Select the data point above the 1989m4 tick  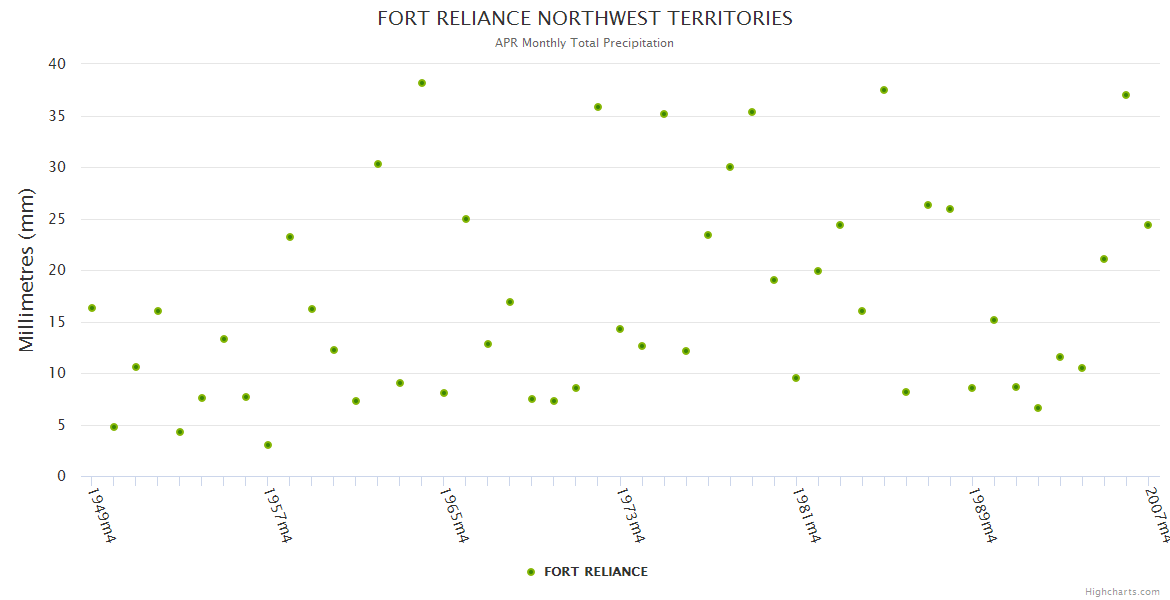pos(972,388)
